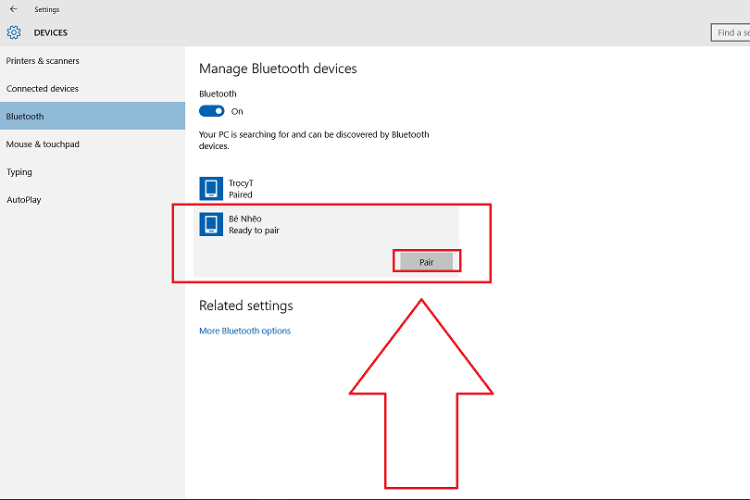Click the Find a setting search box

pyautogui.click(x=730, y=33)
